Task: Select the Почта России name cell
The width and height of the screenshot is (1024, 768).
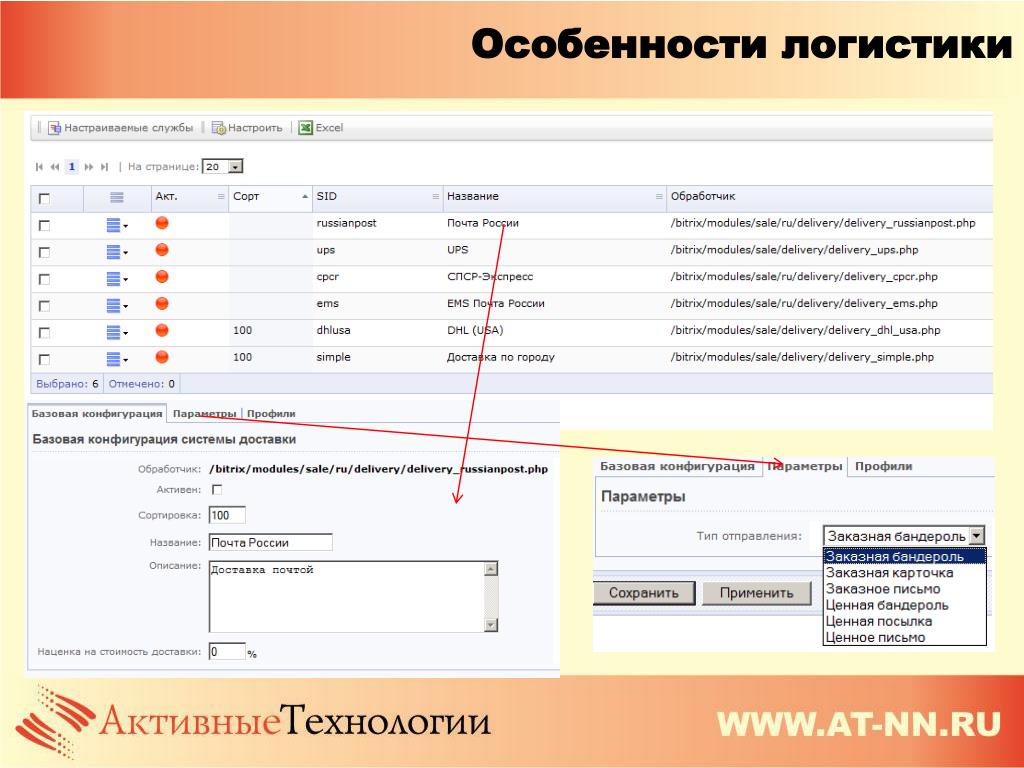Action: pyautogui.click(x=483, y=223)
